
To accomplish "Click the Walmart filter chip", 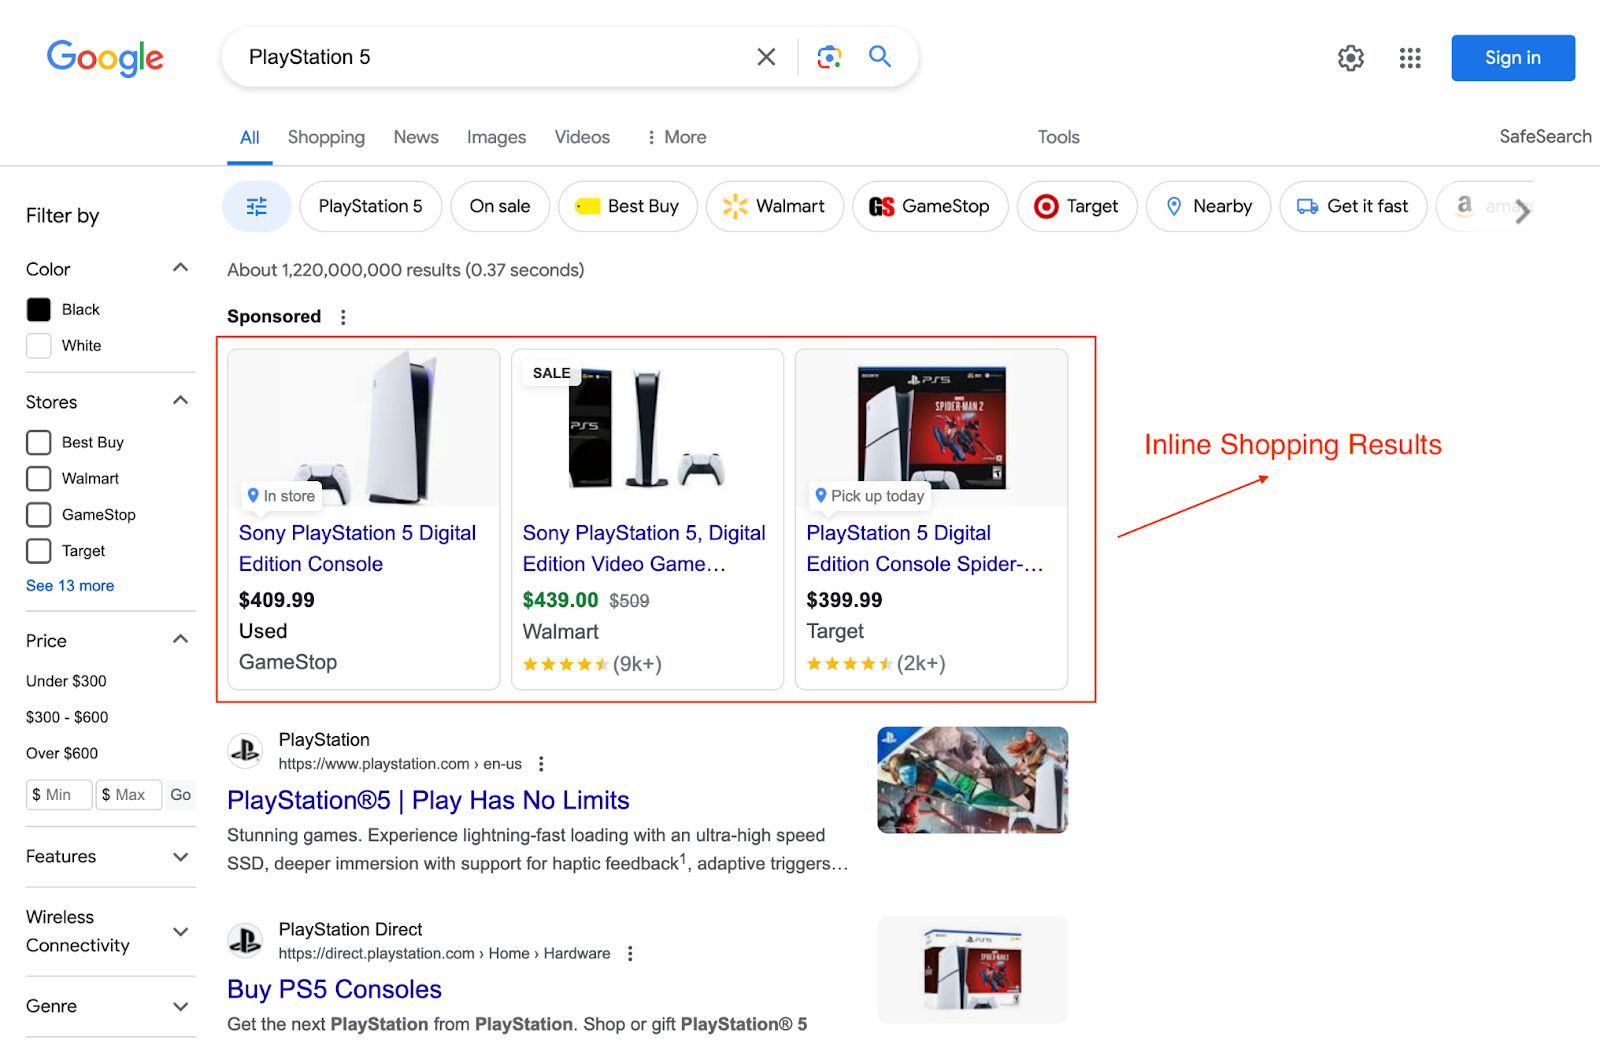I will [x=775, y=206].
